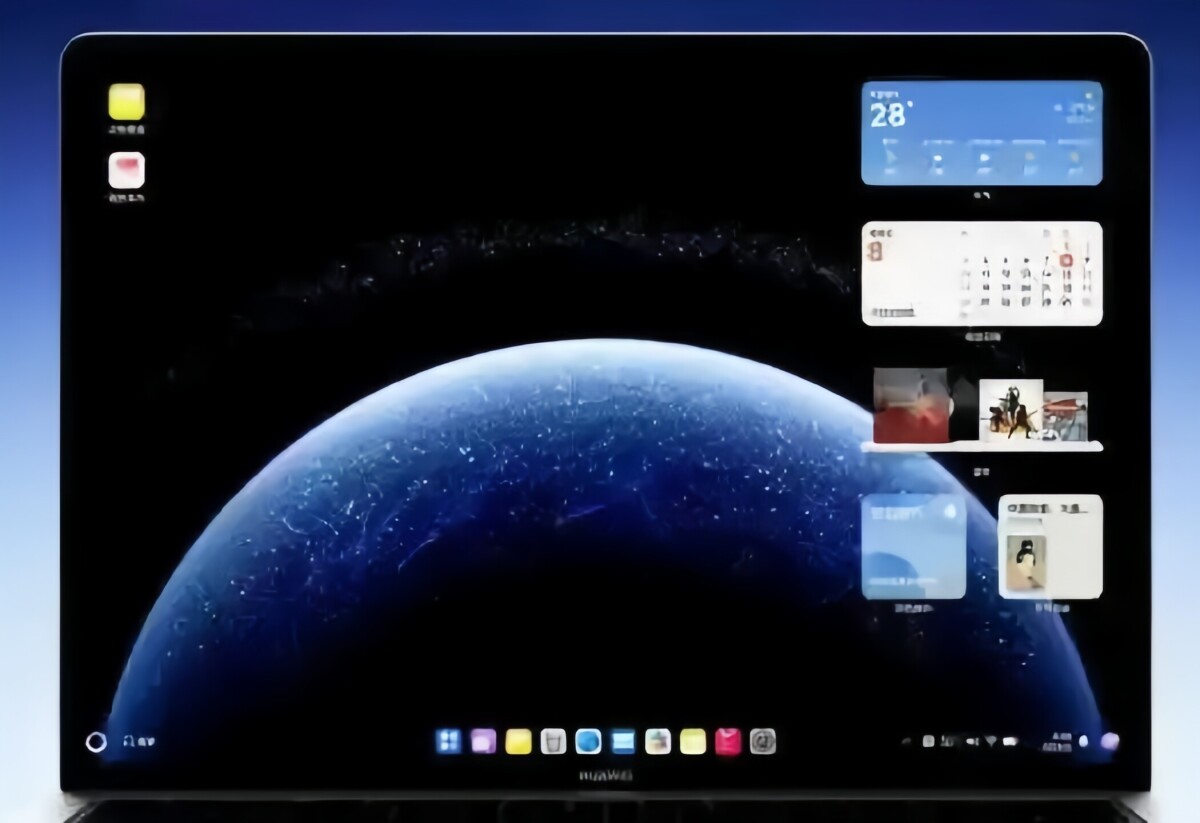1200x823 pixels.
Task: Click the clock in the system tray
Action: pyautogui.click(x=1057, y=742)
